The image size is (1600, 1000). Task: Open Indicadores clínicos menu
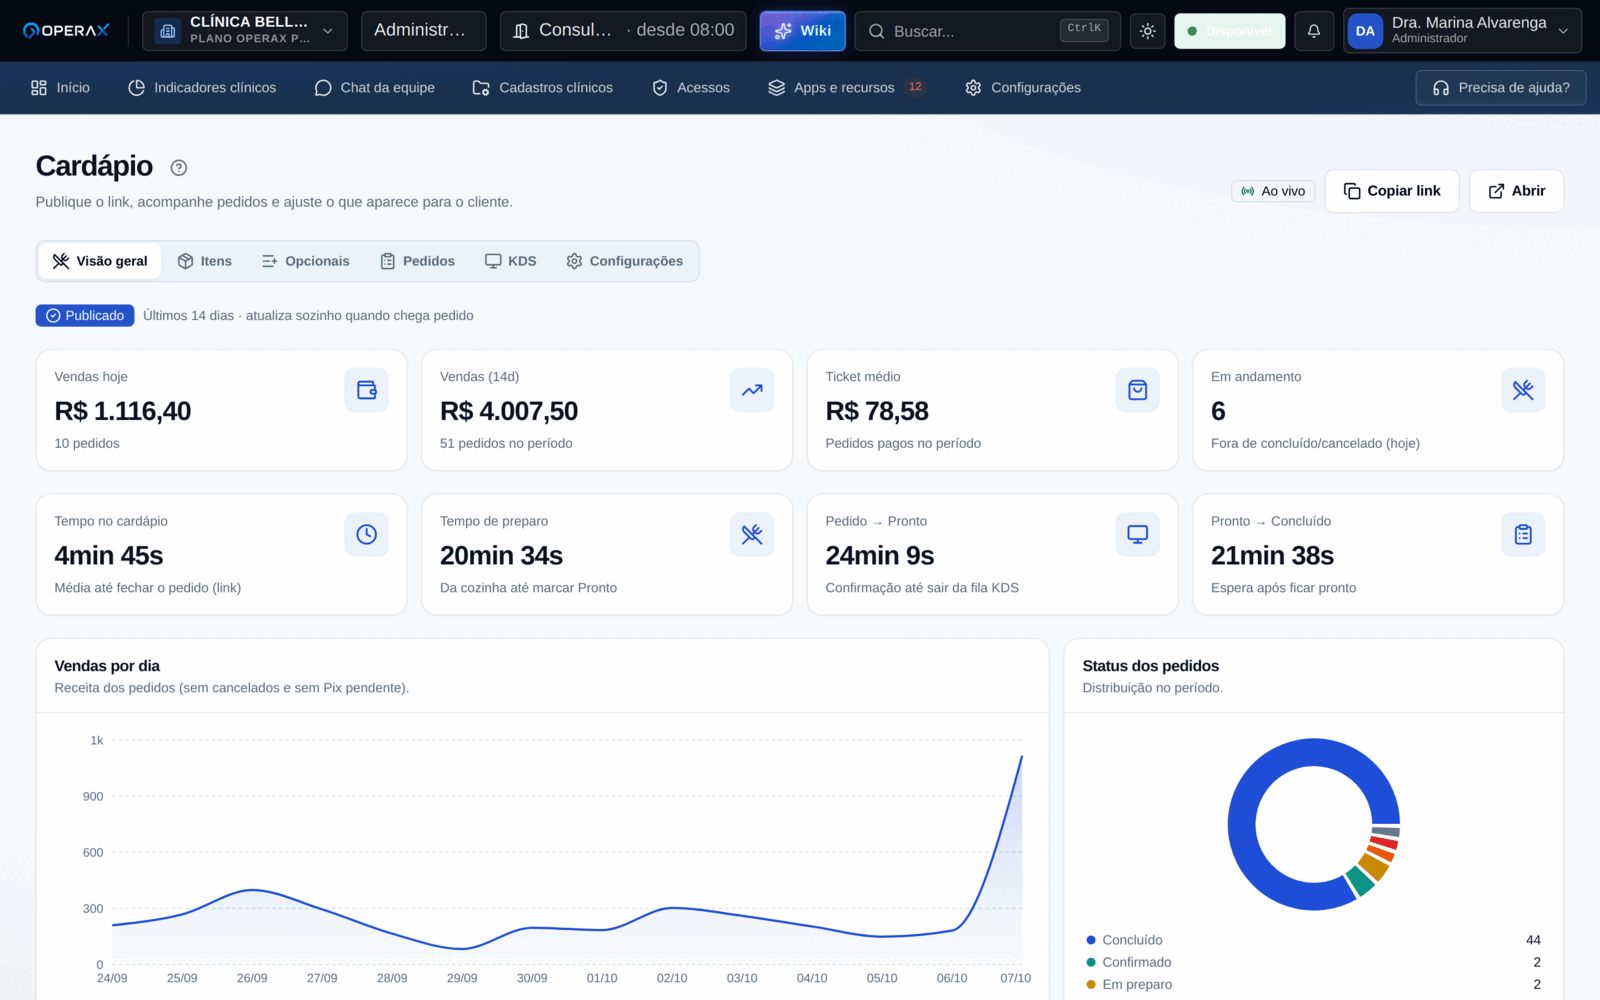[x=202, y=88]
